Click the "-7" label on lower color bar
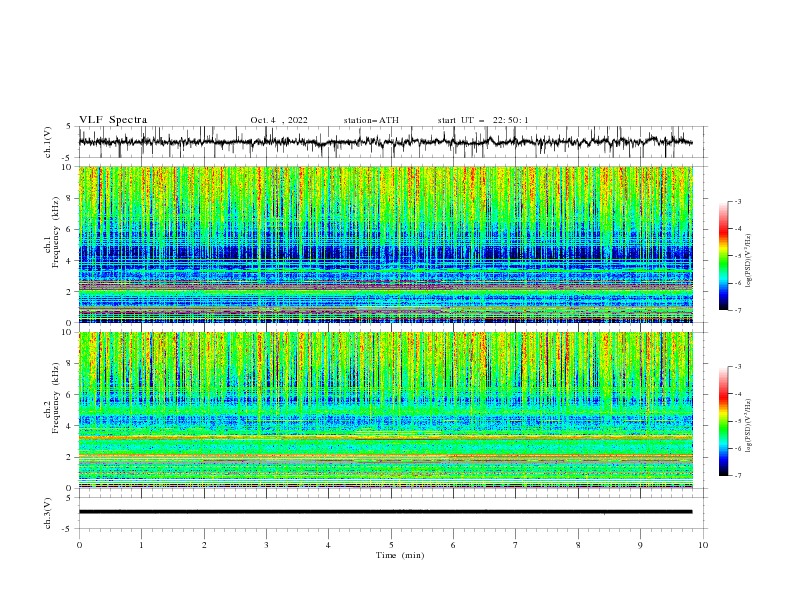The image size is (792, 612). coord(738,475)
